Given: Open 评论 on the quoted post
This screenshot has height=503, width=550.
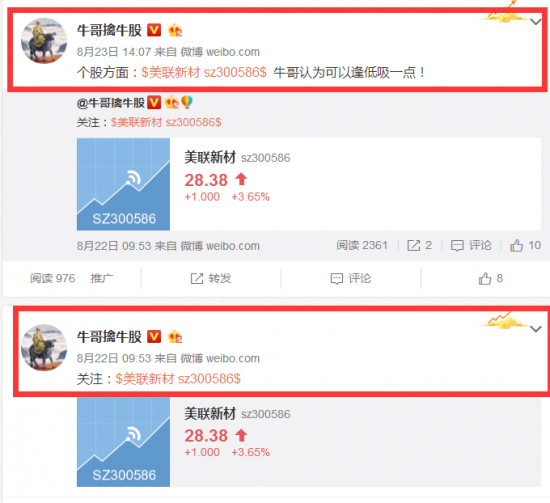Looking at the screenshot, I should (x=471, y=246).
